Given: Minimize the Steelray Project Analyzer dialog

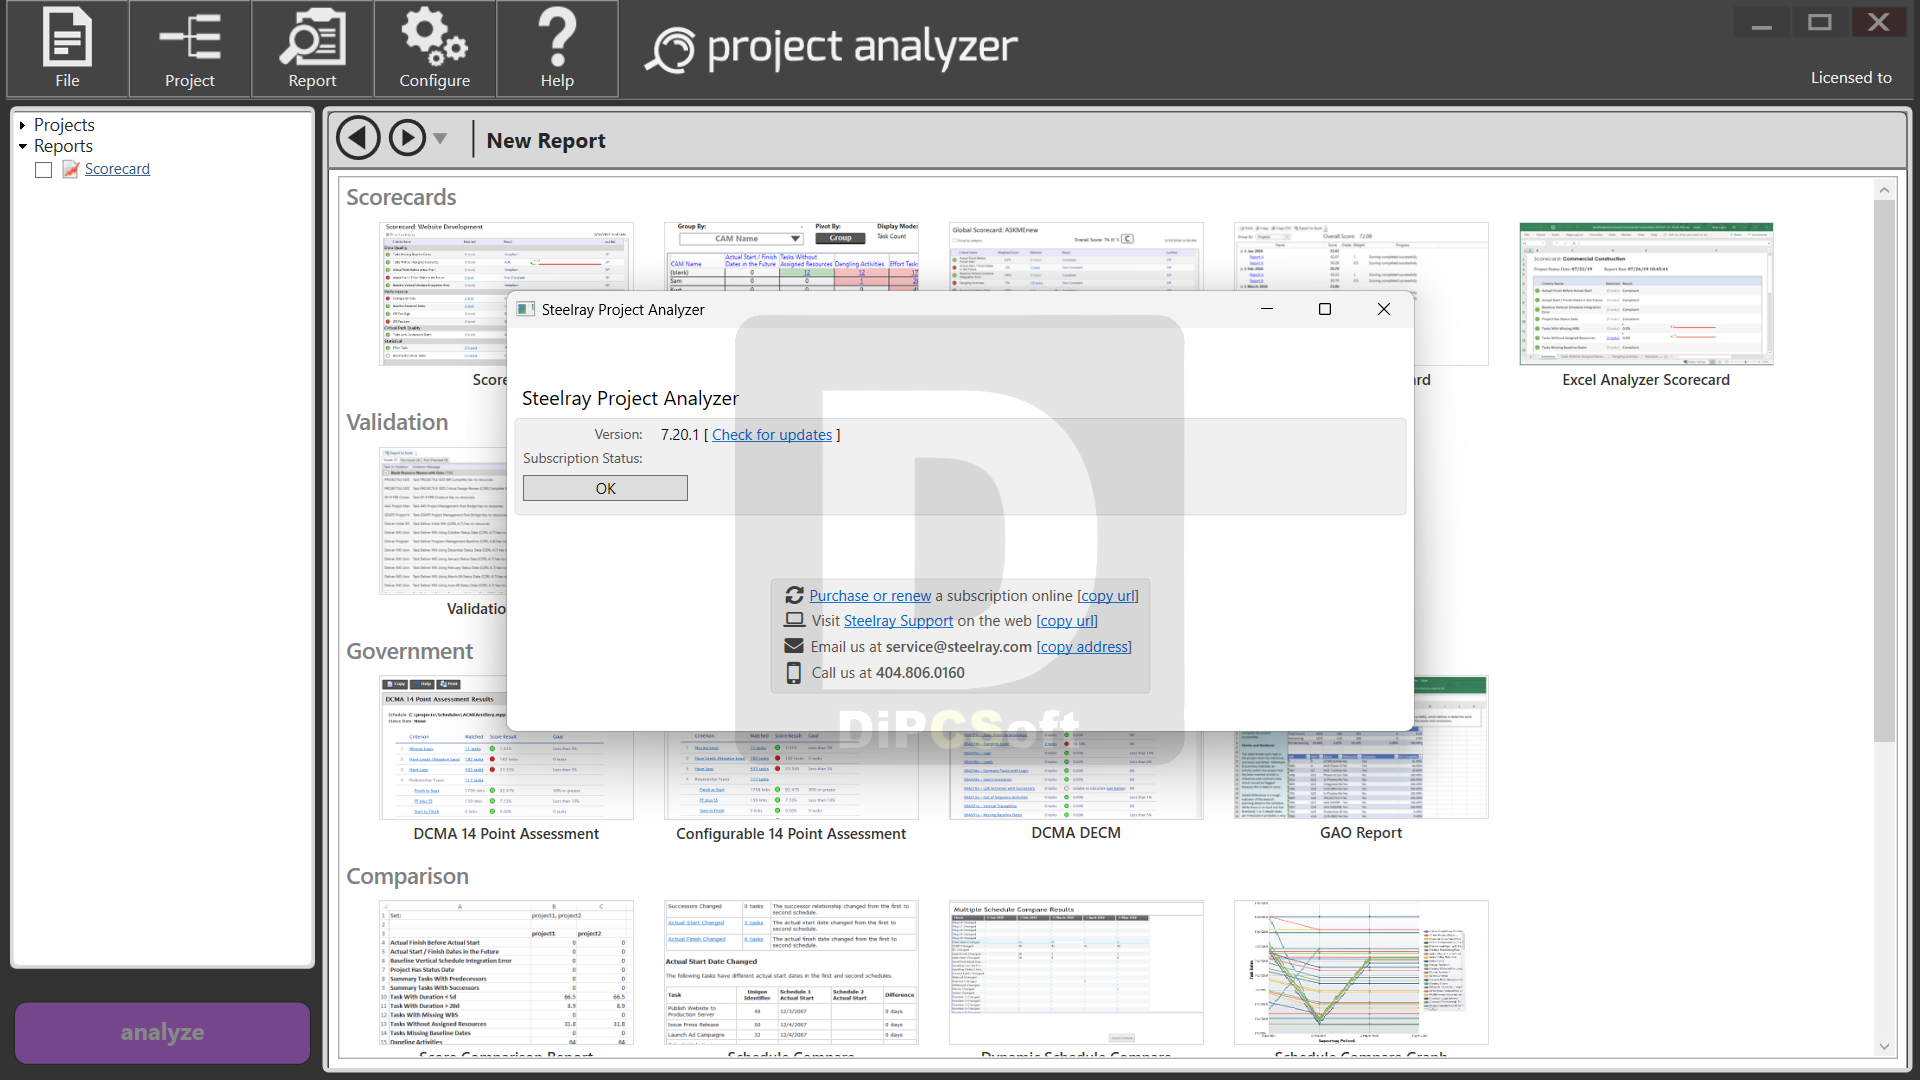Looking at the screenshot, I should 1267,309.
